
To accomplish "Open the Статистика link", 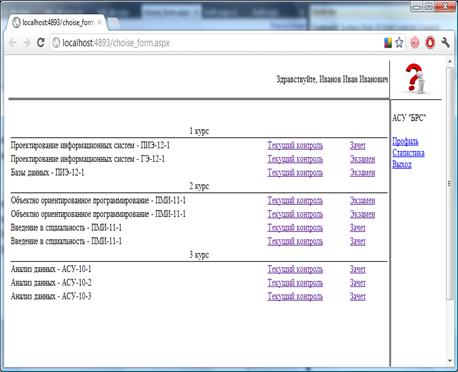I will 408,153.
